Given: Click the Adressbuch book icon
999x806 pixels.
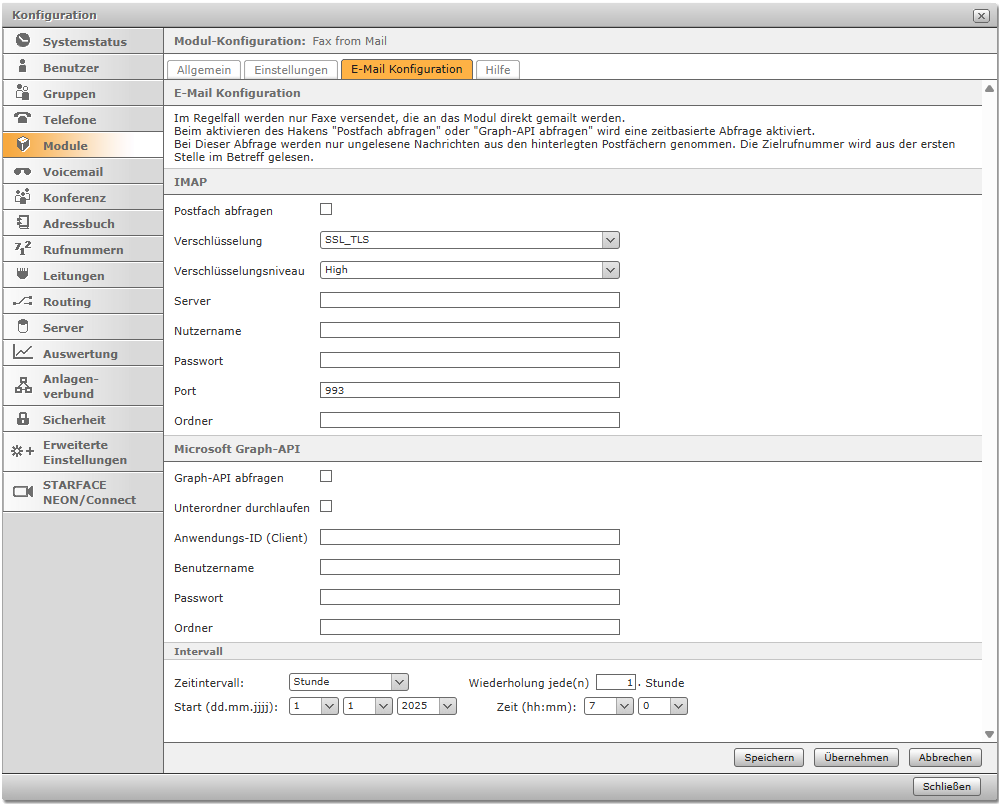Looking at the screenshot, I should 23,223.
